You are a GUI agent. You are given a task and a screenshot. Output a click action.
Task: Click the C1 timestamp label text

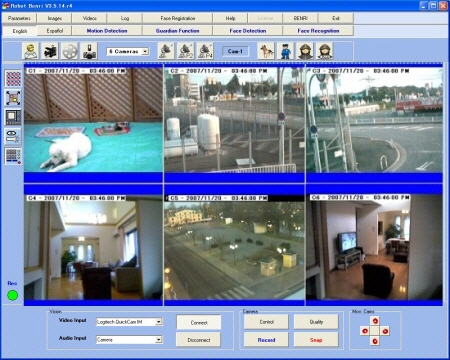pyautogui.click(x=76, y=71)
